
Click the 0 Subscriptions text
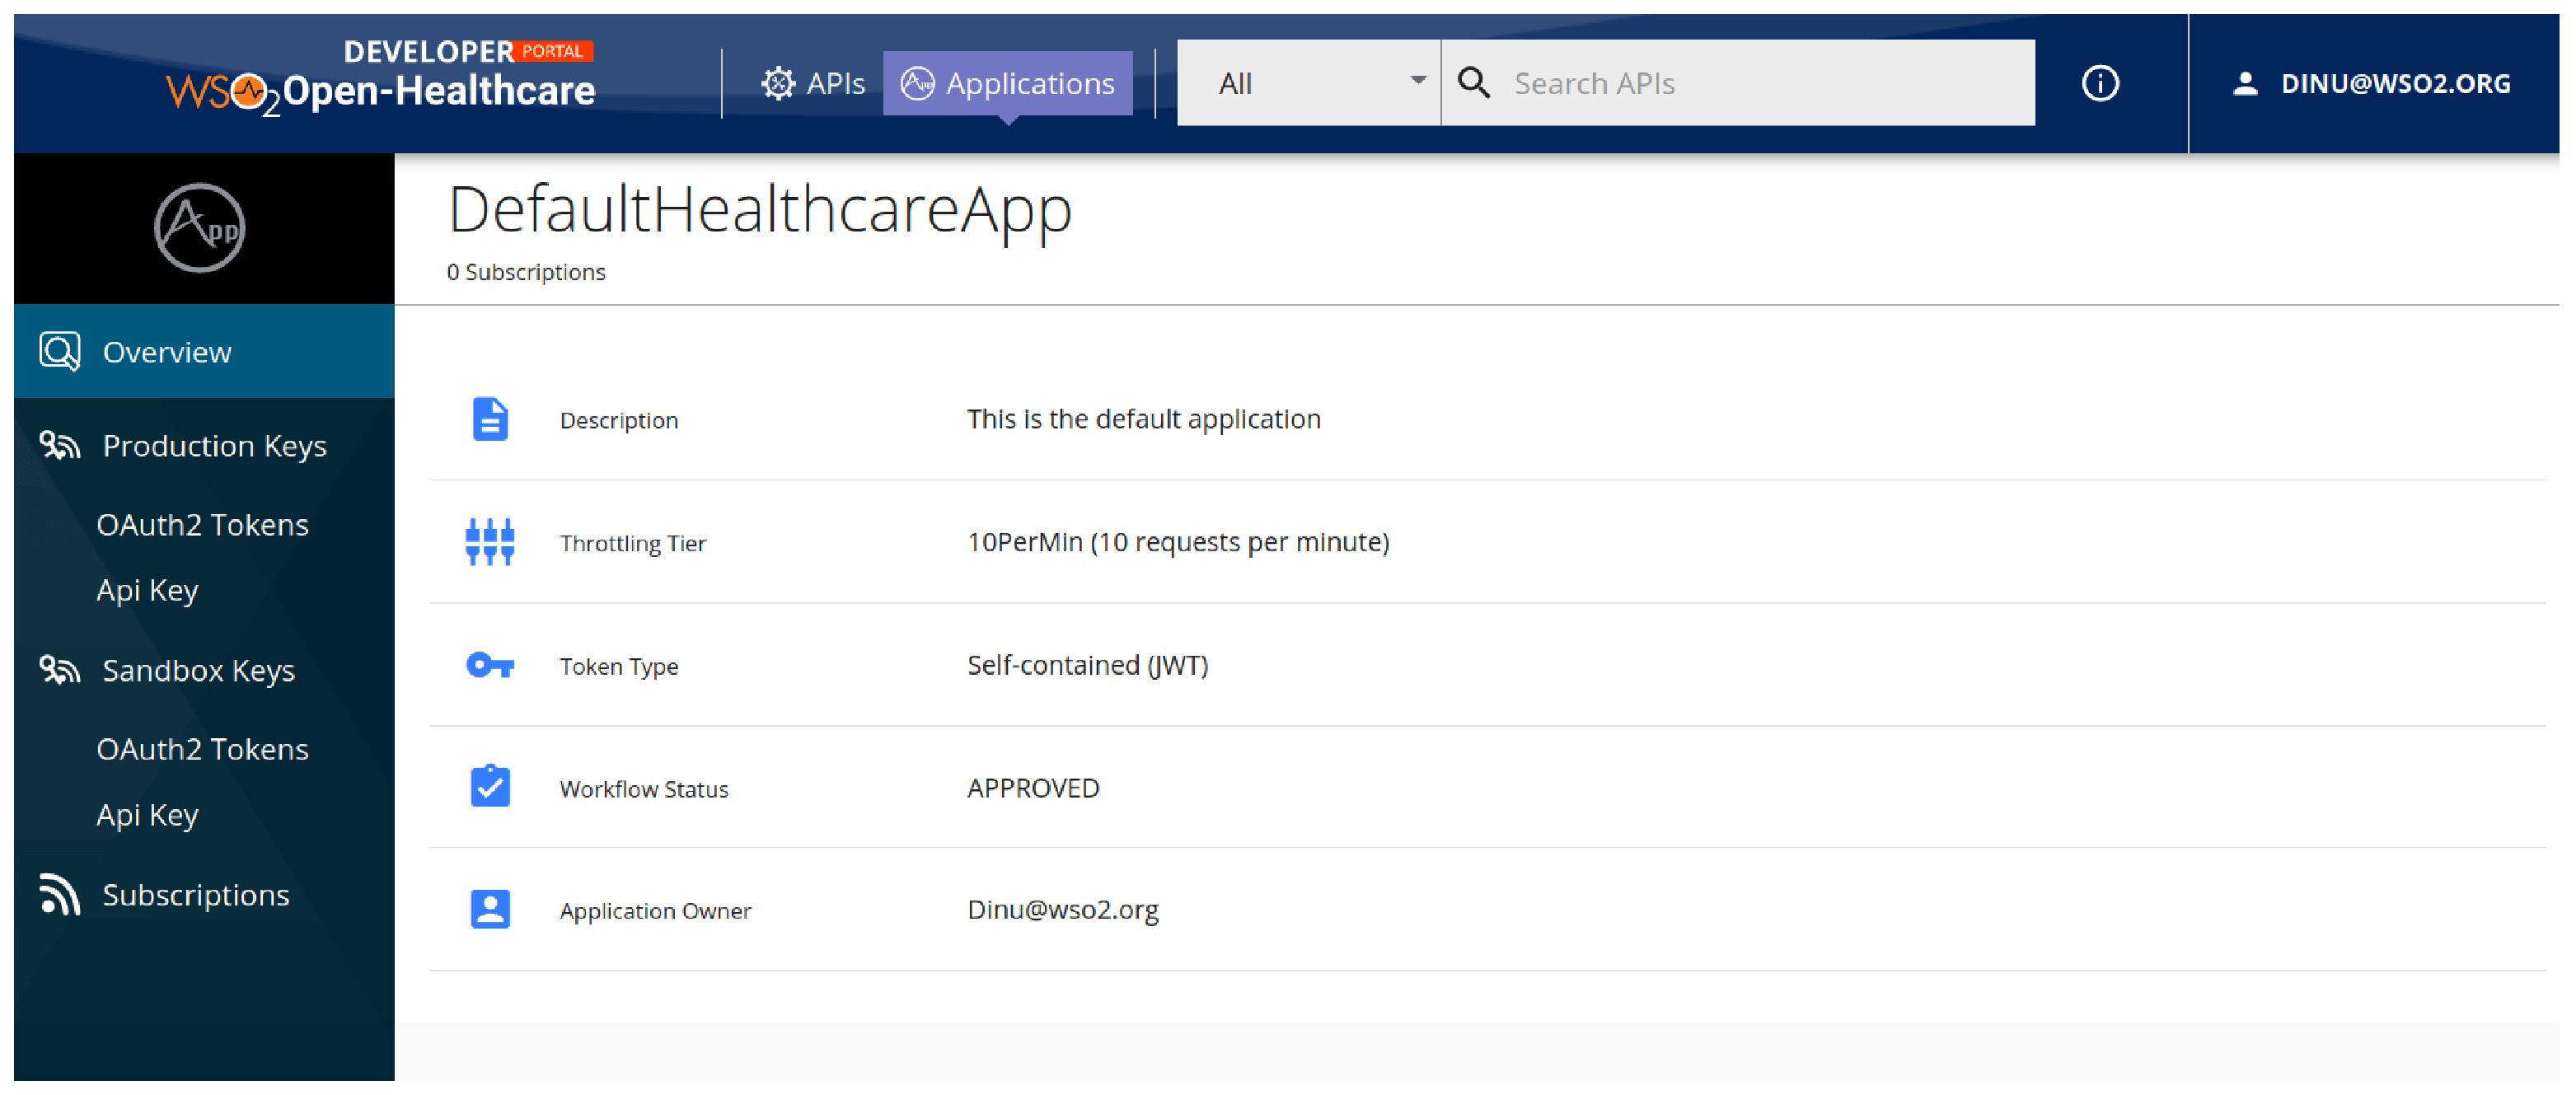(x=526, y=272)
